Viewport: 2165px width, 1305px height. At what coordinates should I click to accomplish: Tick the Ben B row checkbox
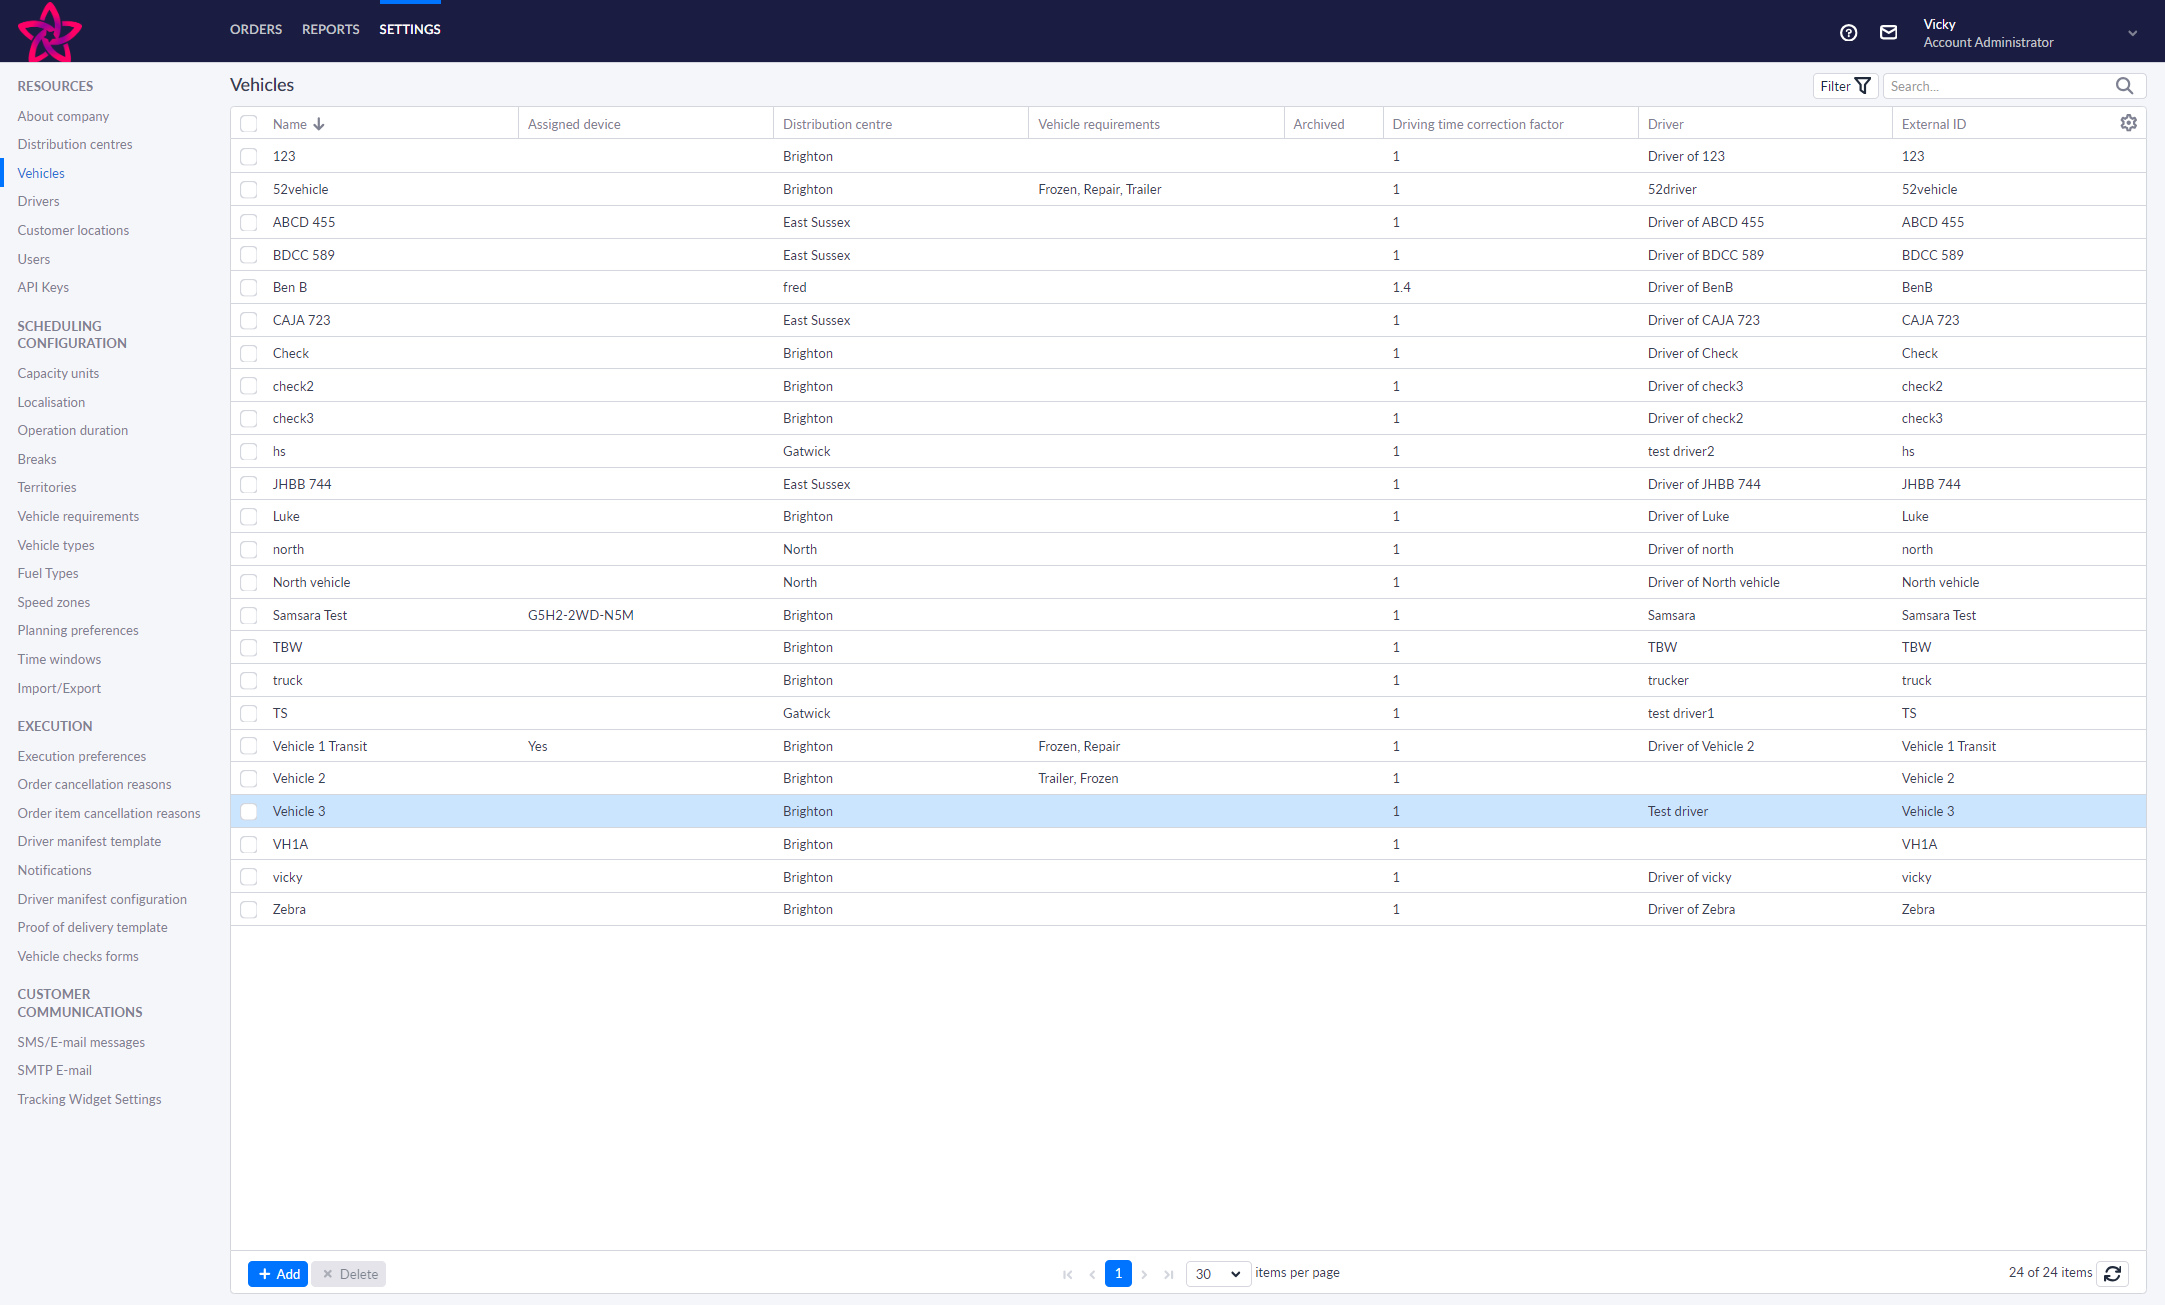pos(249,288)
